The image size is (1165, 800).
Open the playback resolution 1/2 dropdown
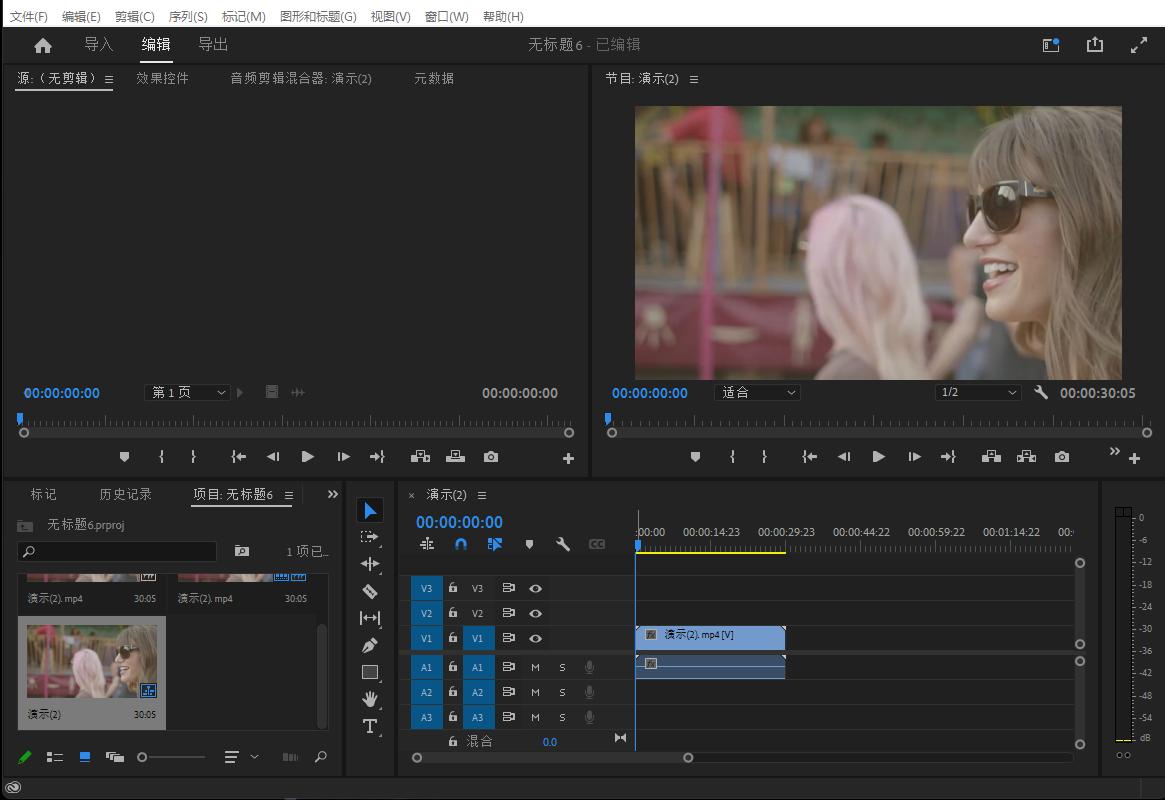[977, 393]
